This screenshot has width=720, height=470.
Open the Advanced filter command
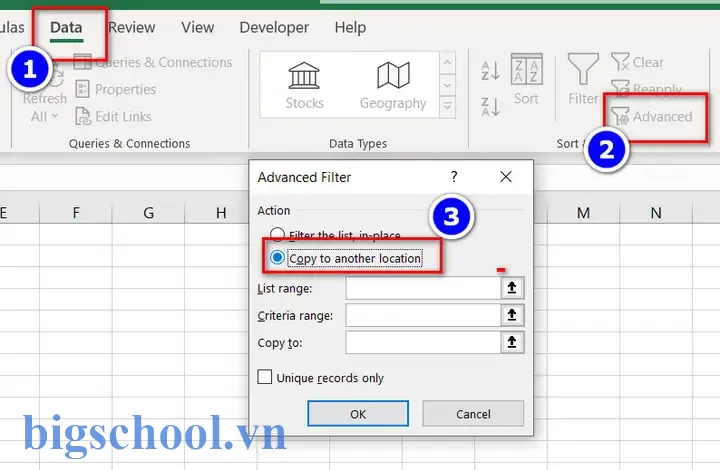pos(652,117)
